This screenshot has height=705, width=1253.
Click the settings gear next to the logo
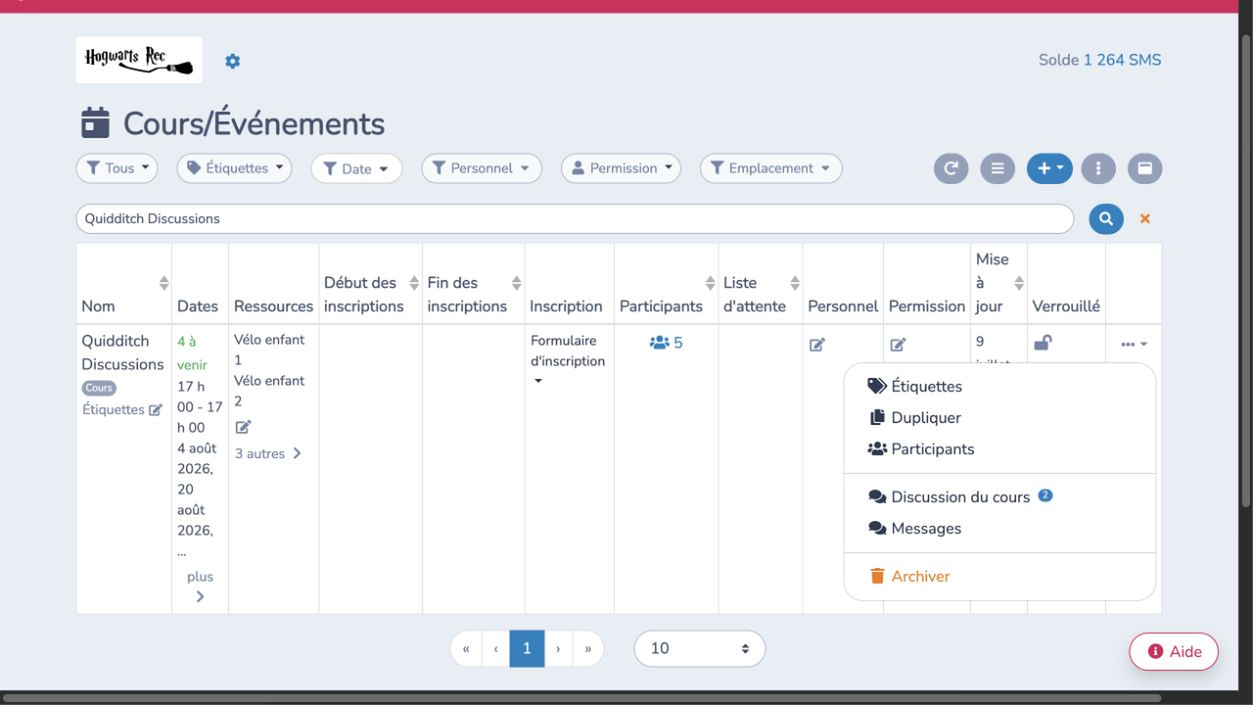232,61
